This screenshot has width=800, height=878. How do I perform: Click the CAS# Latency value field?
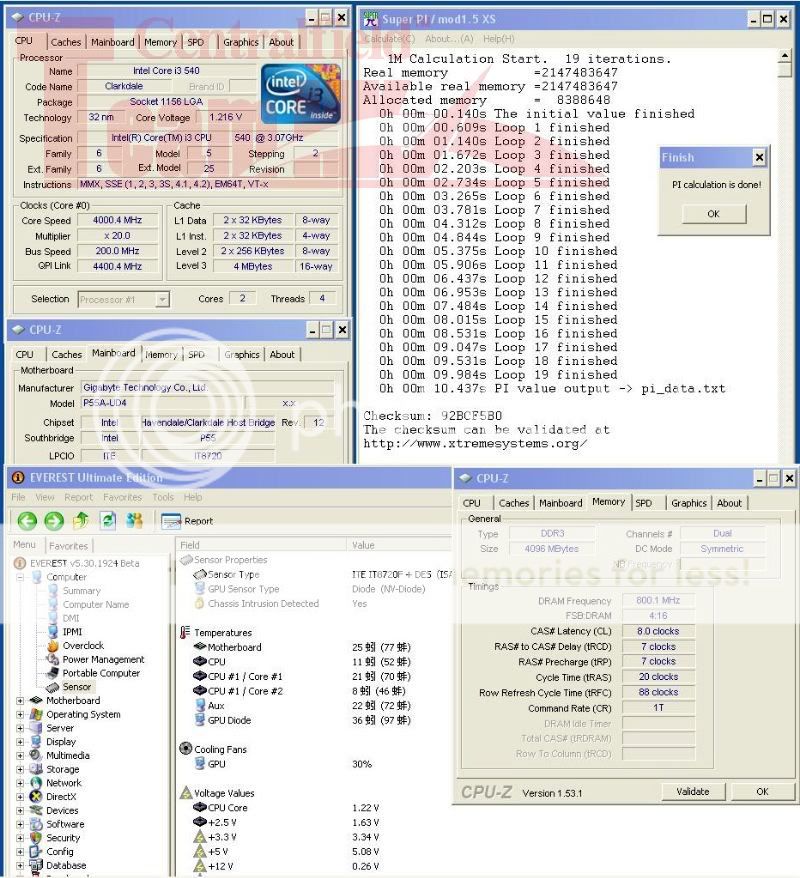click(x=658, y=631)
